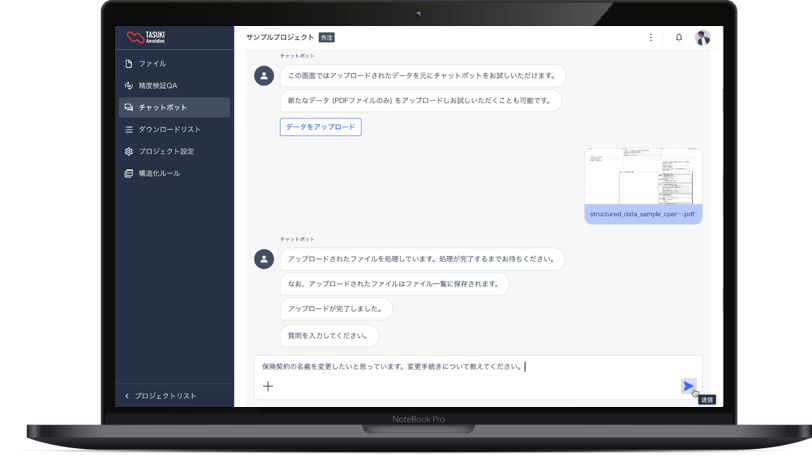The image size is (812, 455).
Task: Click the structured_data_sample PDF file name
Action: pyautogui.click(x=642, y=214)
